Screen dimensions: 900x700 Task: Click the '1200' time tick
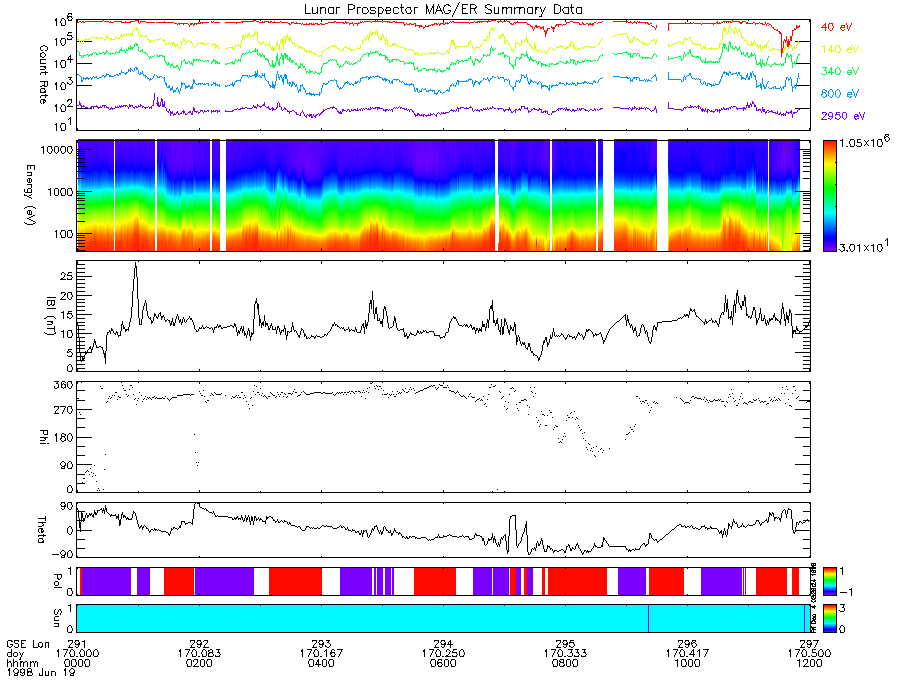click(809, 663)
